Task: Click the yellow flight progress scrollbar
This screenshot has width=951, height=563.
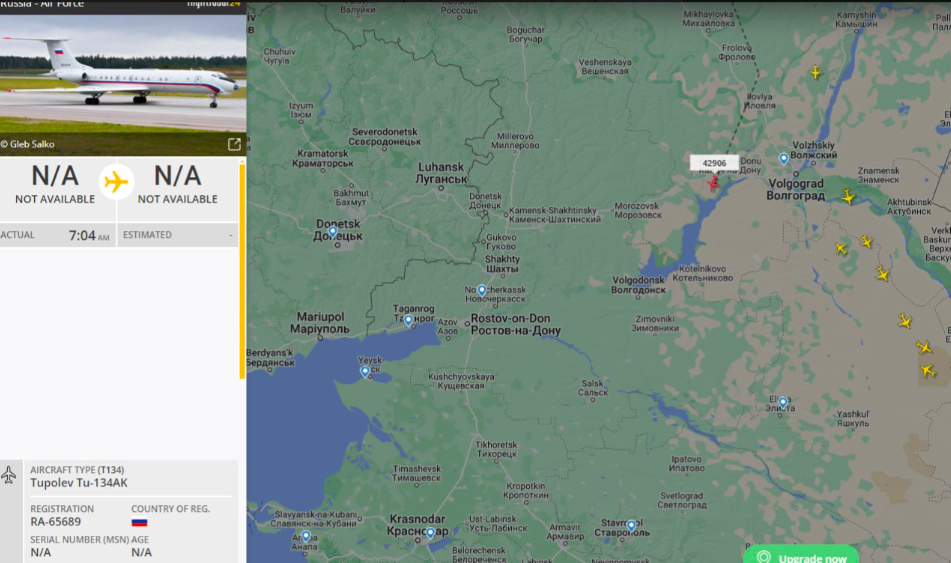Action: tap(243, 270)
